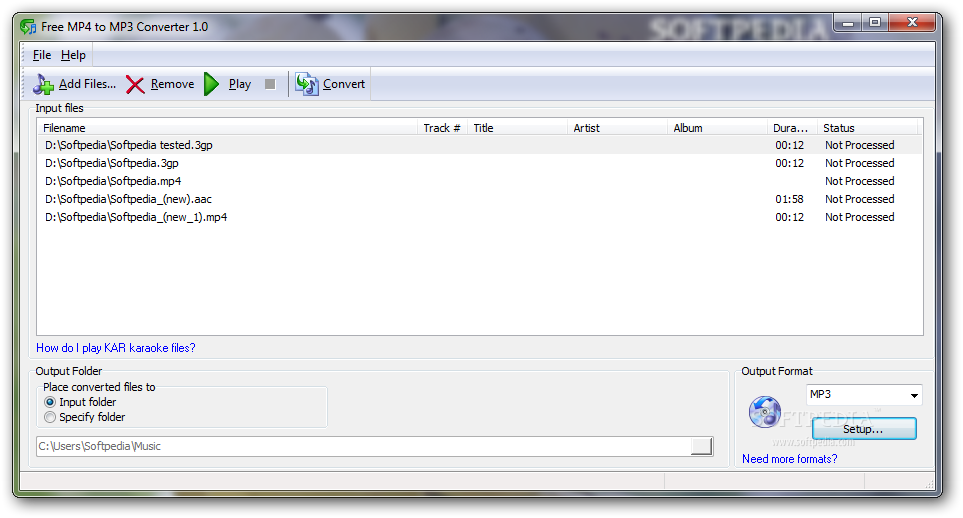
Task: Click the Play toolbar label
Action: point(240,84)
